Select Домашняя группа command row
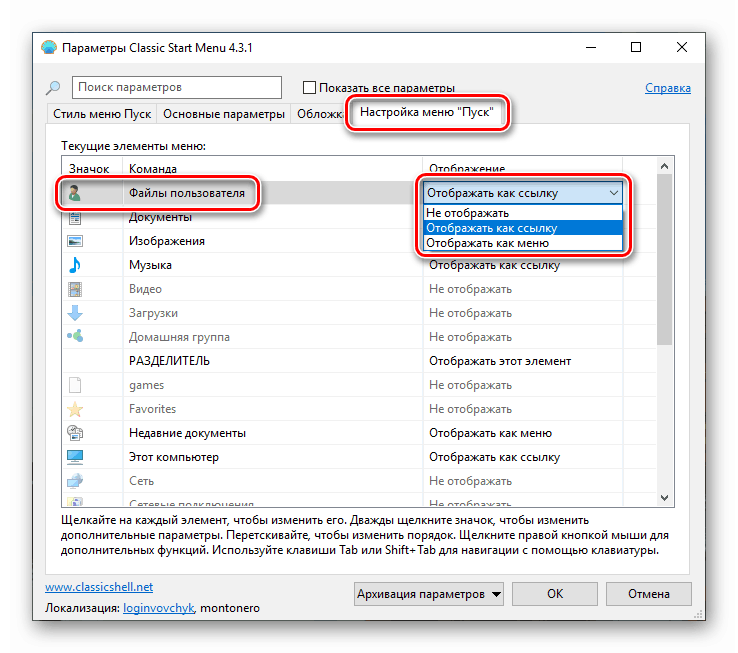Screen dimensions: 738x653 pos(179,337)
